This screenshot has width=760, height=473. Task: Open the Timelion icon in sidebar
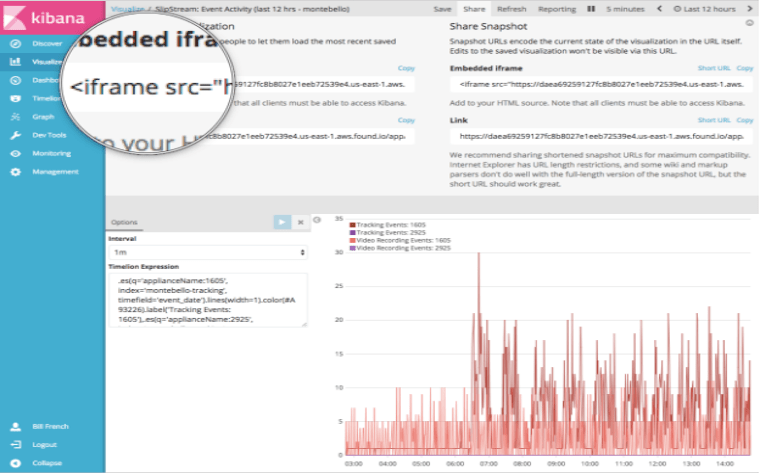tap(16, 98)
